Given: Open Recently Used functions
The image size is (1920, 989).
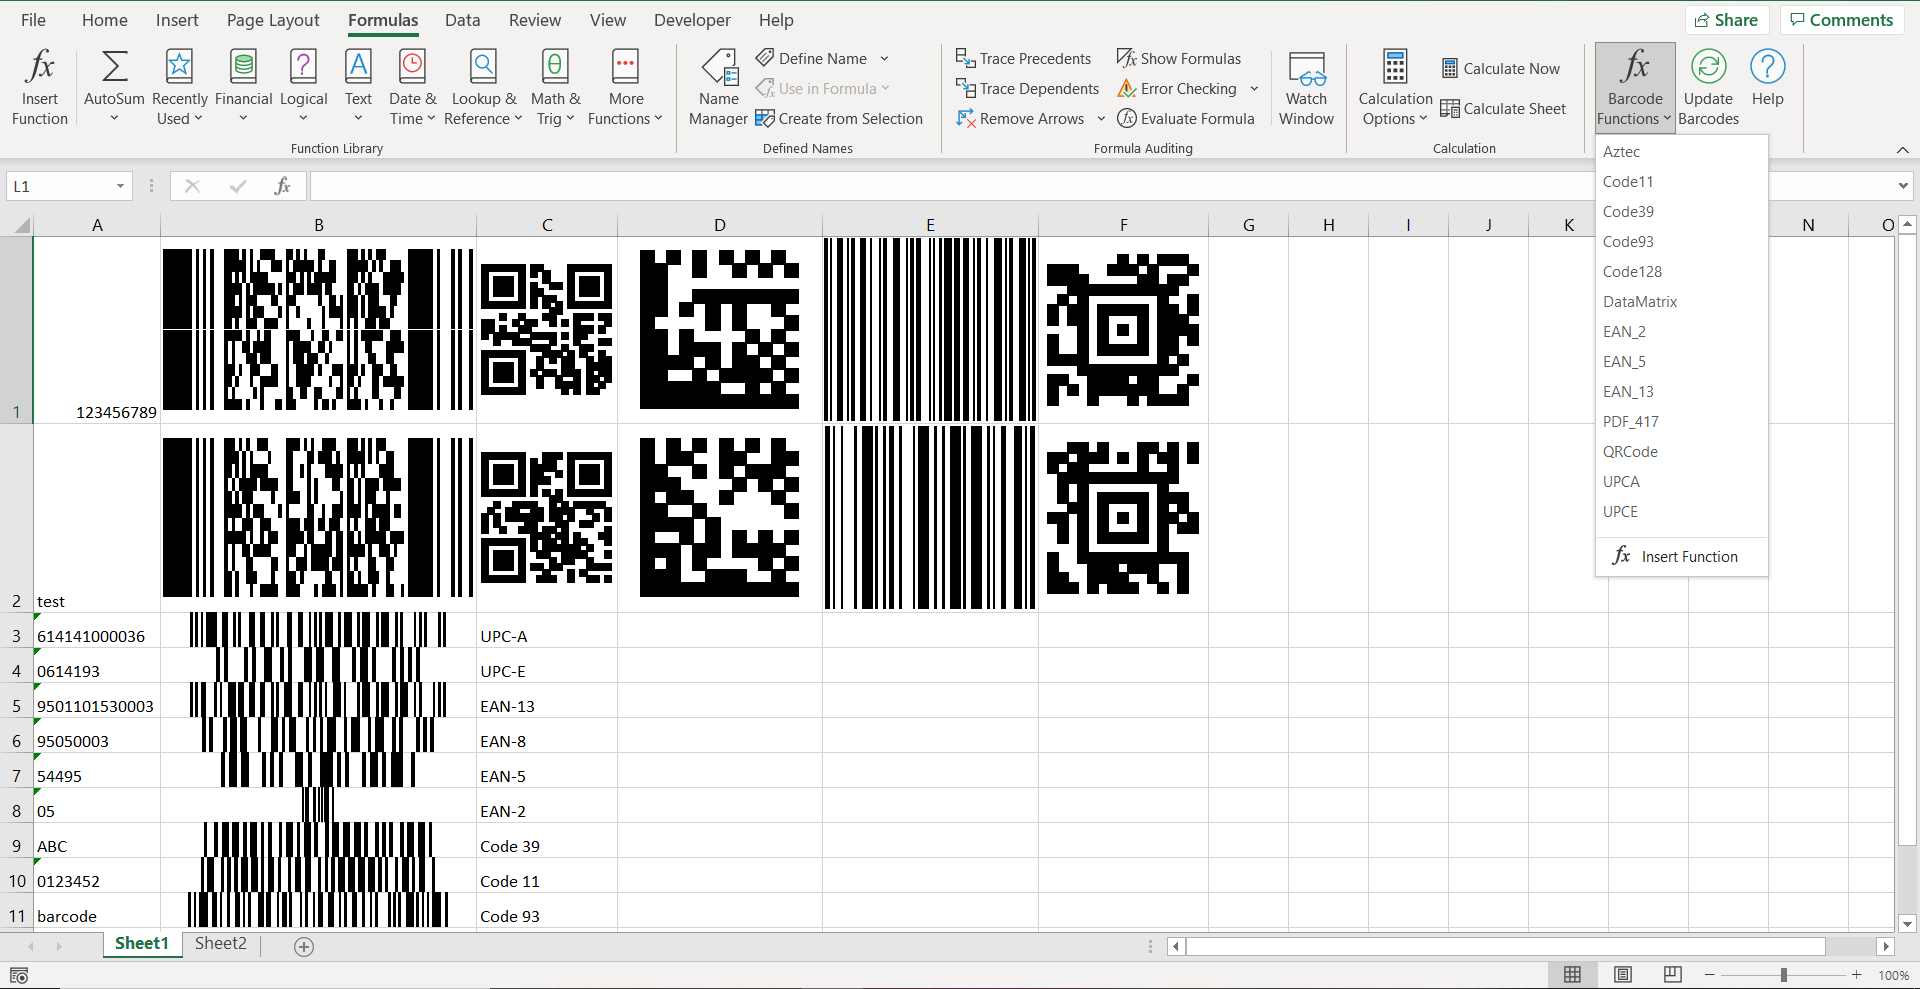Looking at the screenshot, I should pyautogui.click(x=179, y=87).
